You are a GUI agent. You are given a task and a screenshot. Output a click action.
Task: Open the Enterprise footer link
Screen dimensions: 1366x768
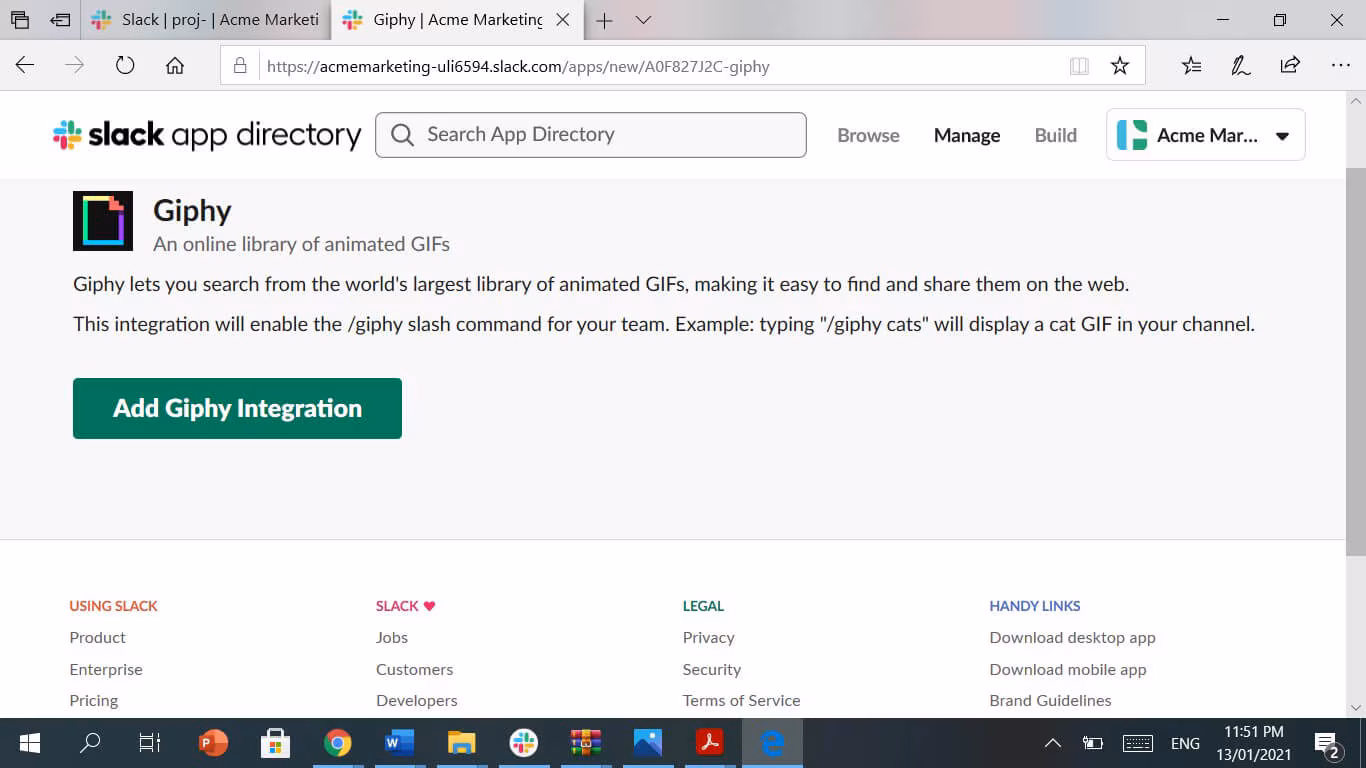click(106, 669)
